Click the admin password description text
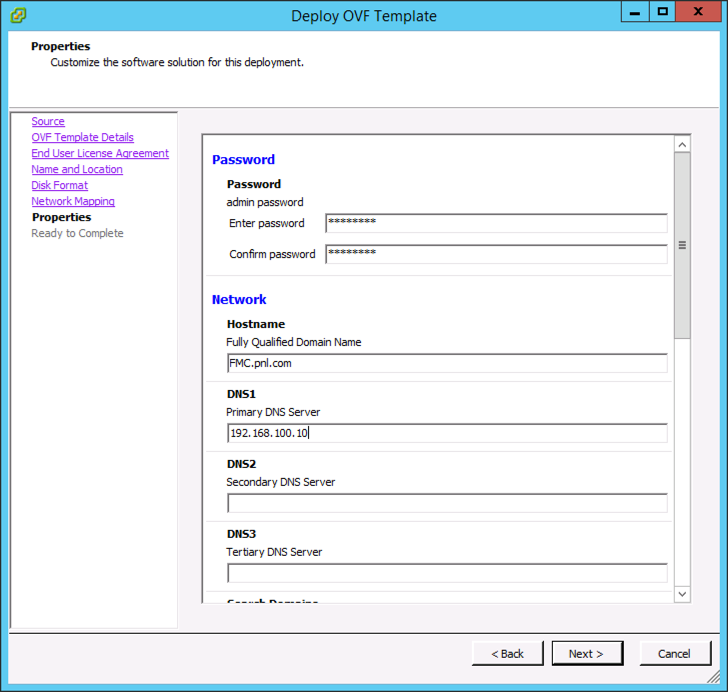728x692 pixels. click(x=265, y=202)
